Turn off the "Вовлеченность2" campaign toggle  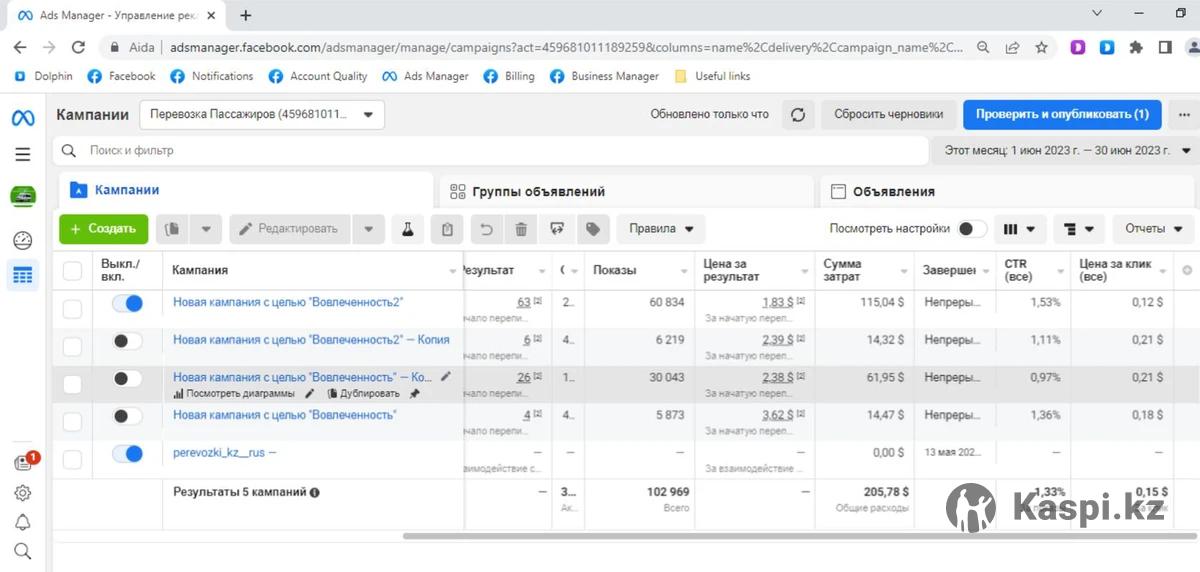[127, 303]
